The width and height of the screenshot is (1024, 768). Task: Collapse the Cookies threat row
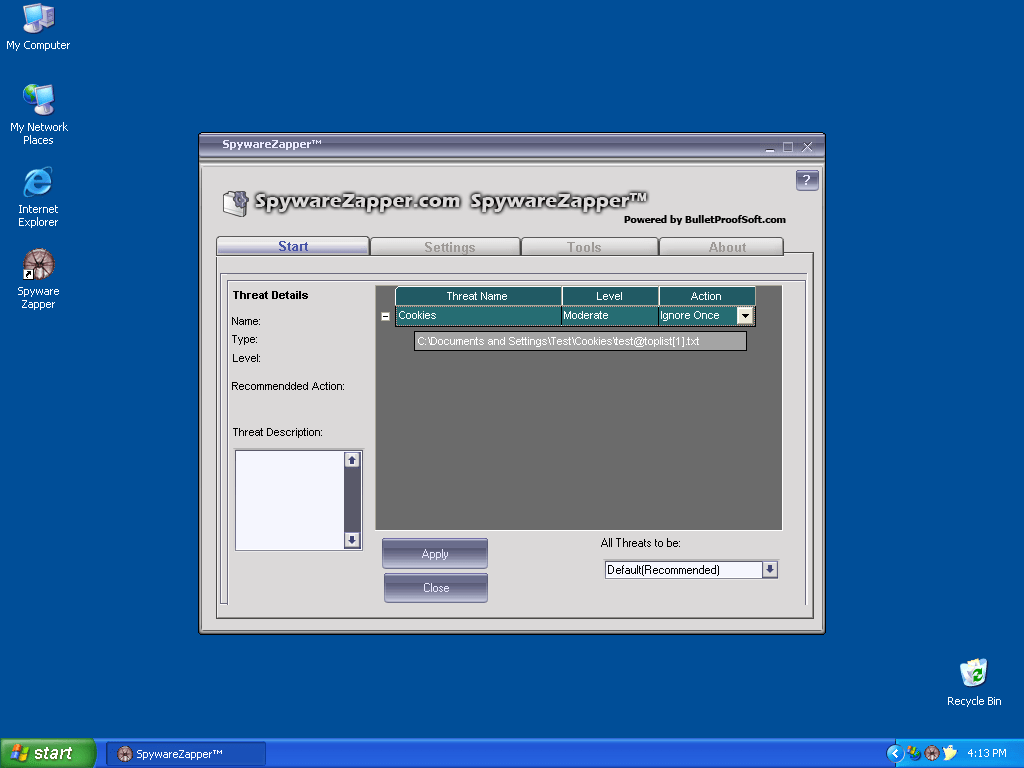click(386, 316)
